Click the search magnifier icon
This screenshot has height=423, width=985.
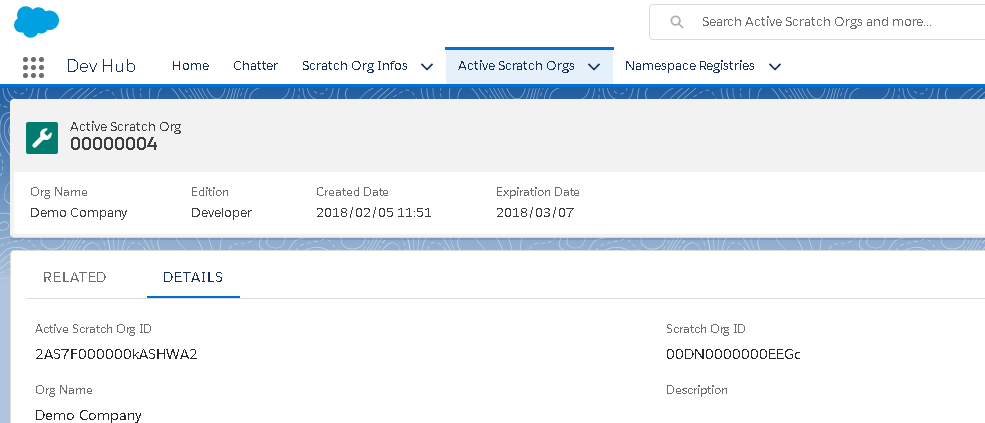[x=677, y=21]
